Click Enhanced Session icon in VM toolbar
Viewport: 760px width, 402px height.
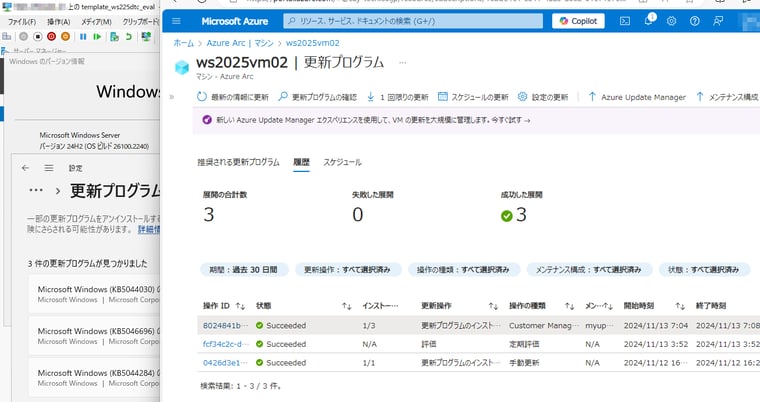(x=146, y=36)
